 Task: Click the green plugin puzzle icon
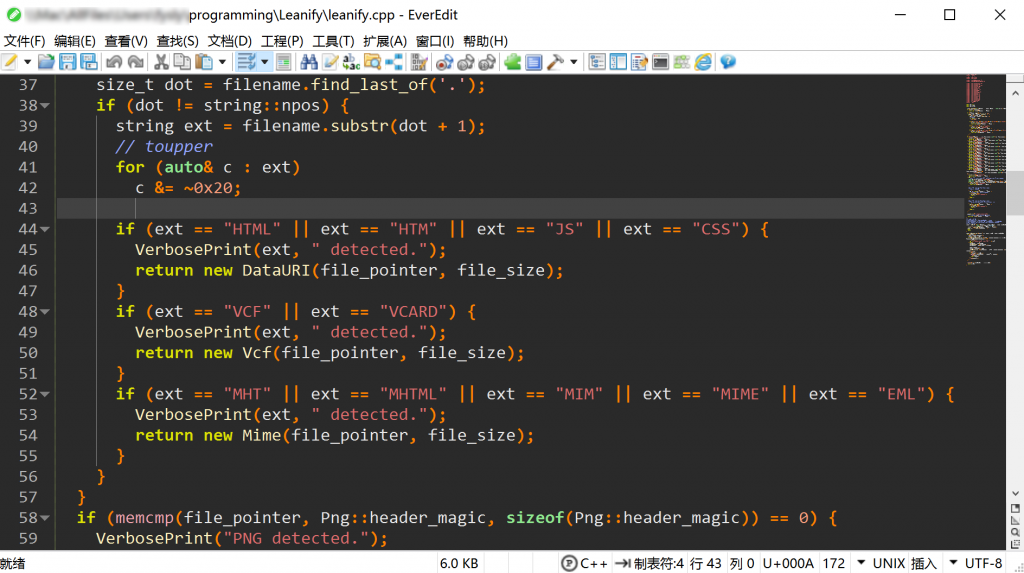(513, 62)
